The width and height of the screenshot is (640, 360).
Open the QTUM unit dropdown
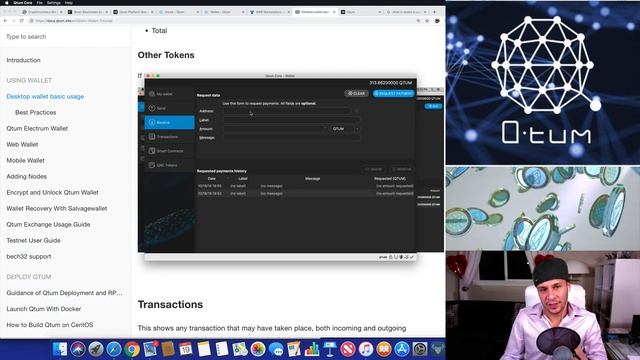click(x=345, y=129)
